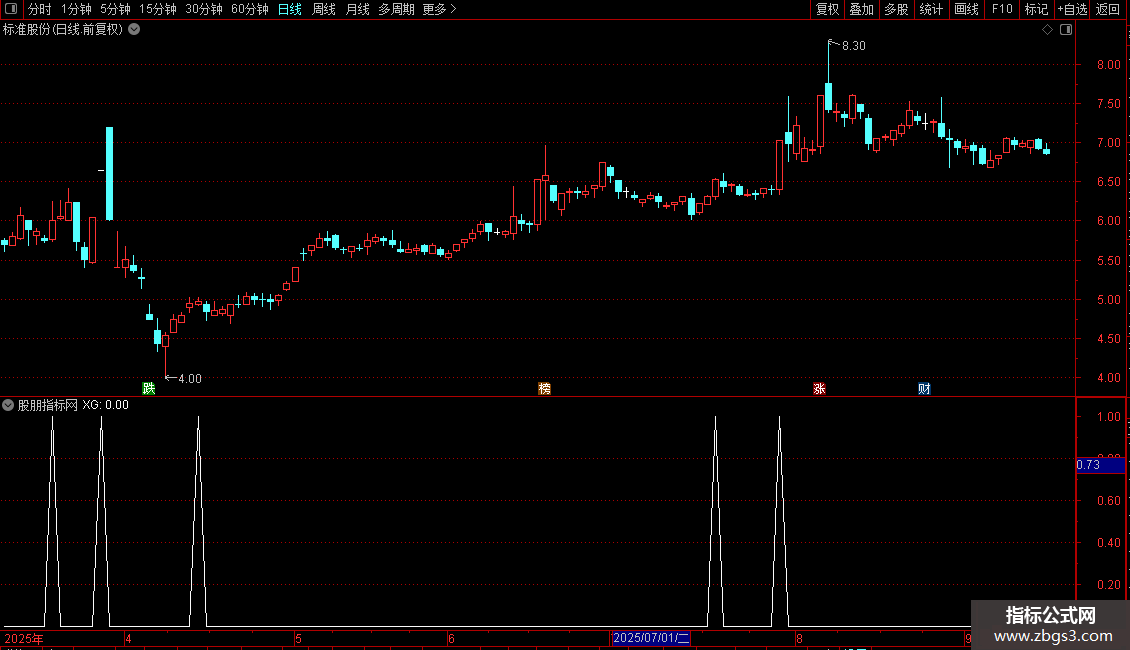
Task: Click the red 涨 event marker
Action: 819,388
